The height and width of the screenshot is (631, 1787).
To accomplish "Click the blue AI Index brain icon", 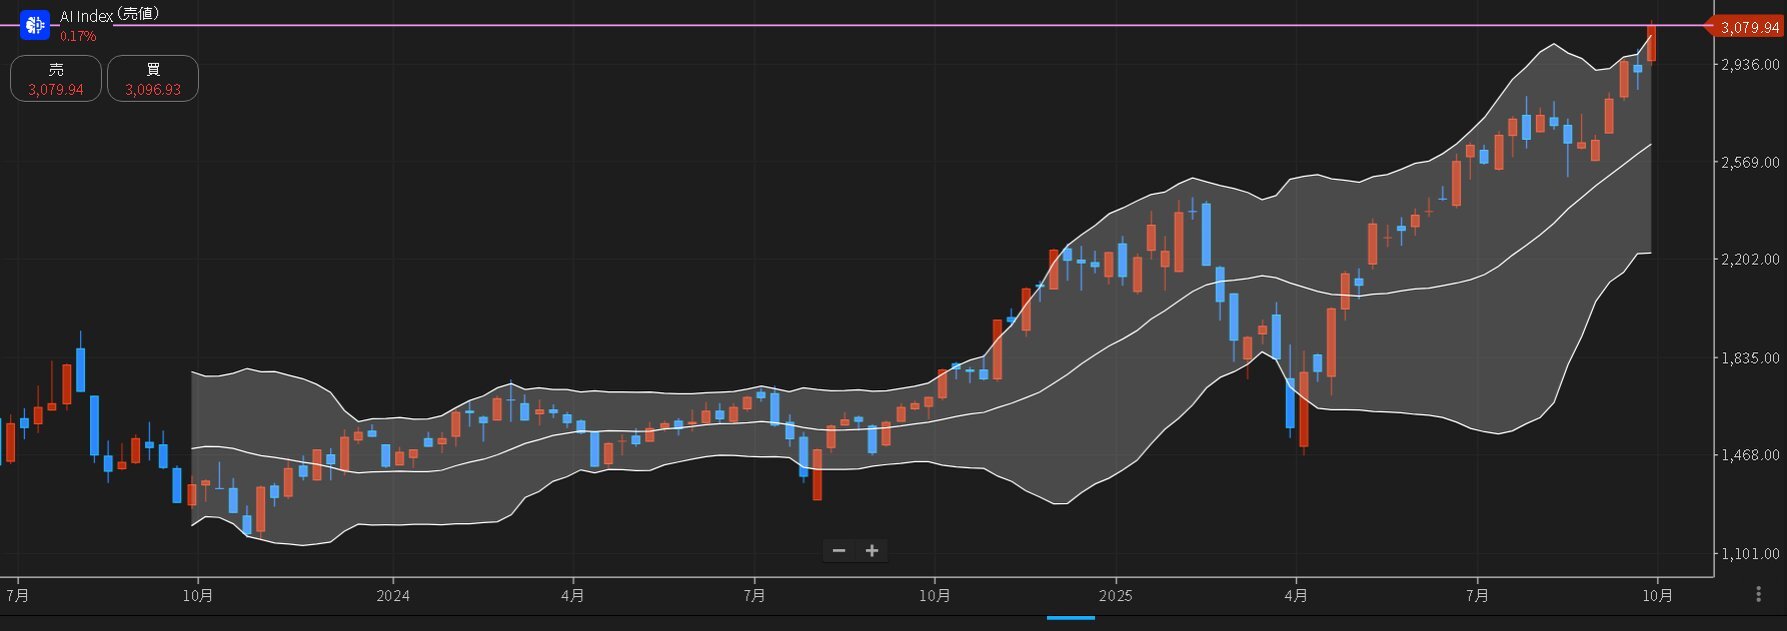I will point(35,25).
